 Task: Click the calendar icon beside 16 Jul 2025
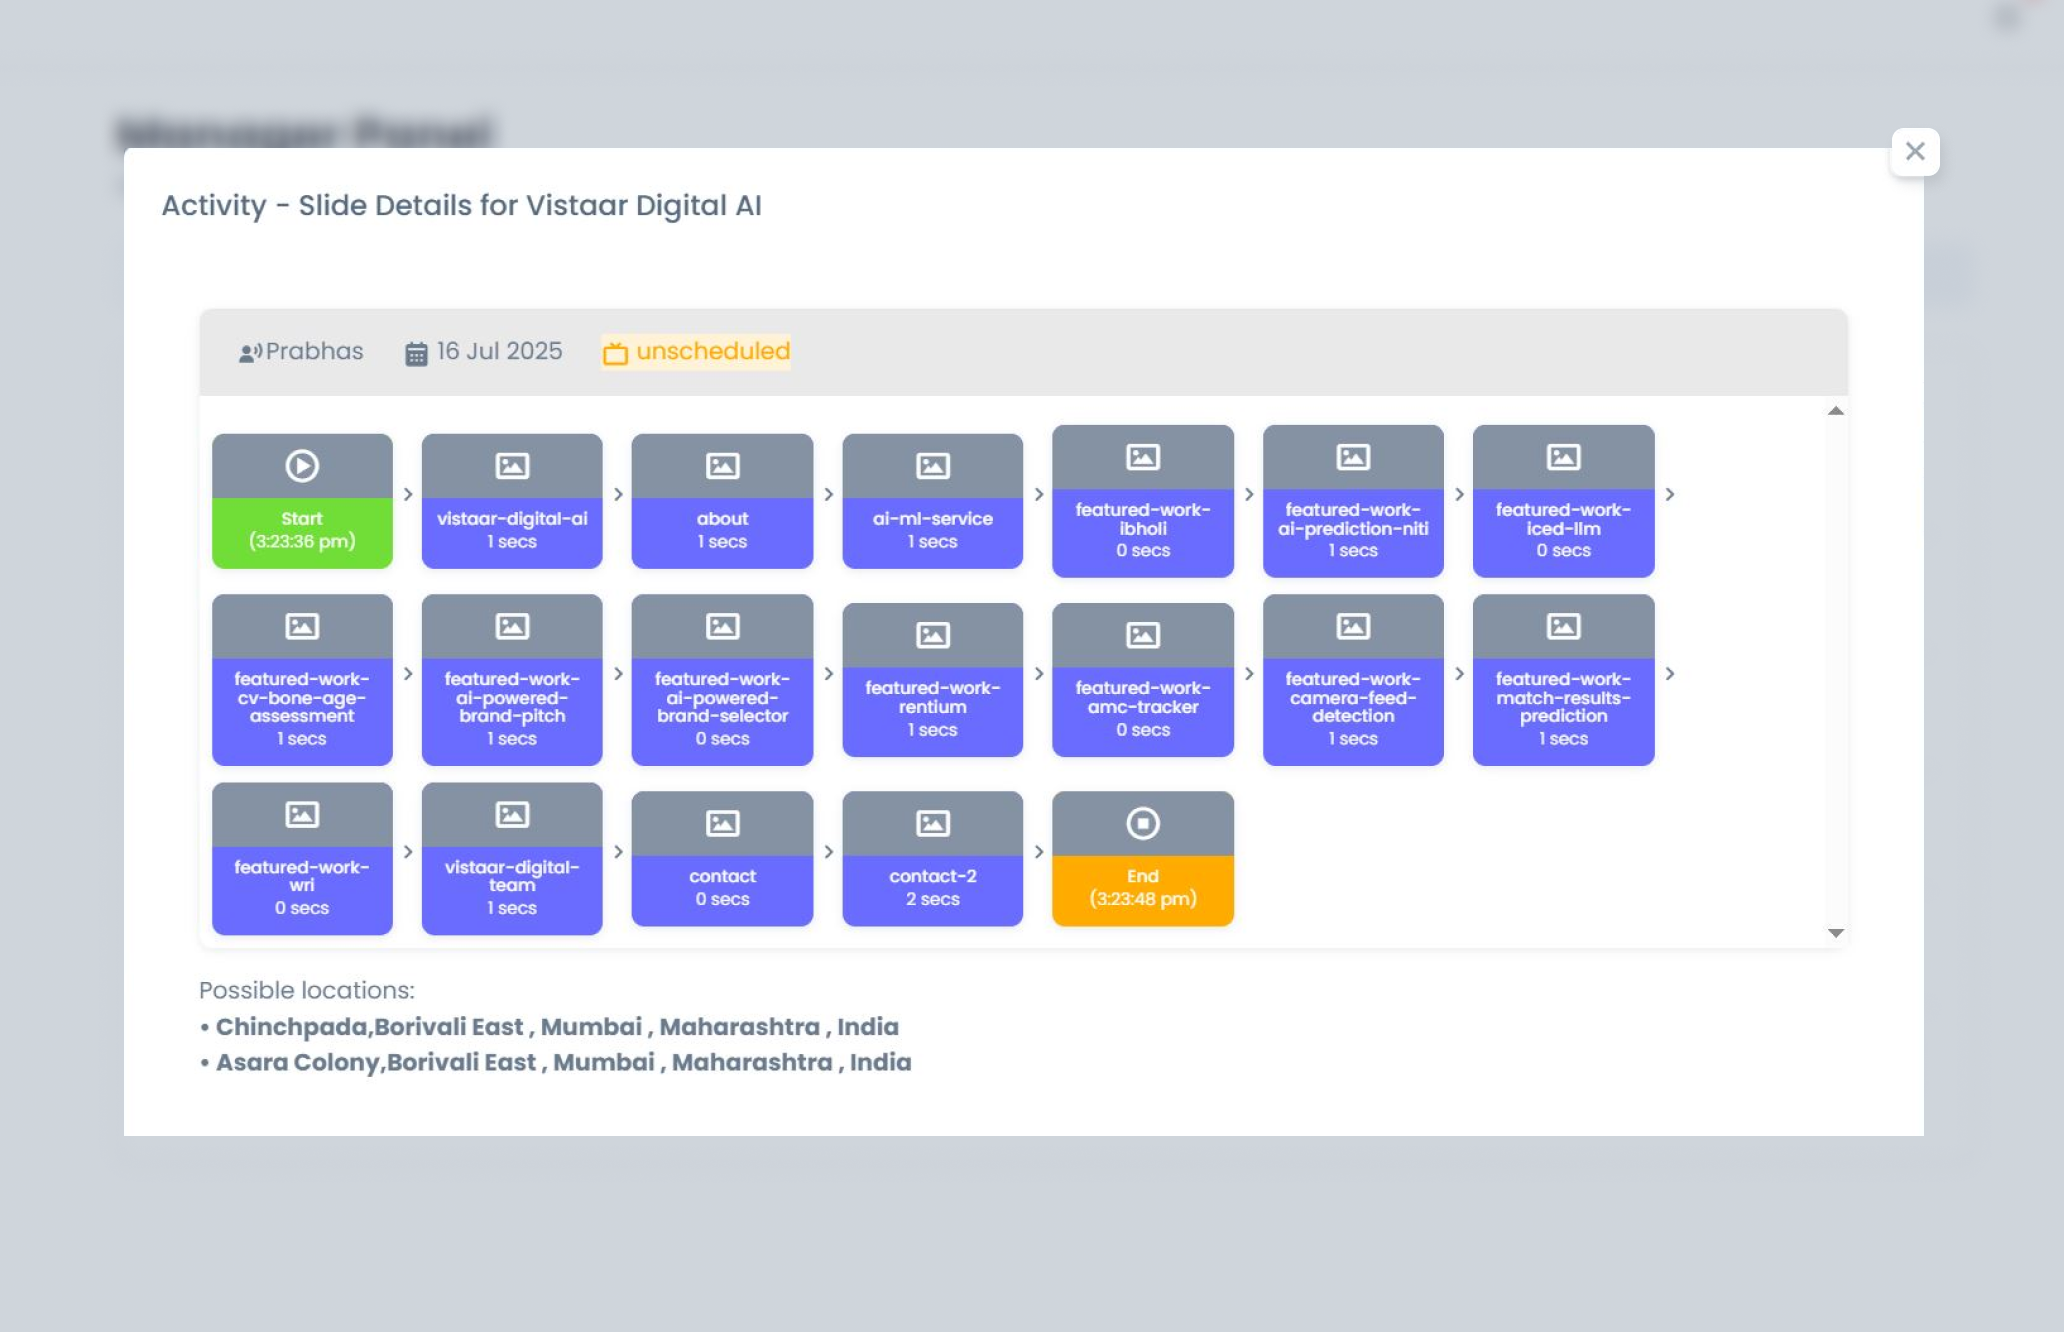pyautogui.click(x=416, y=353)
